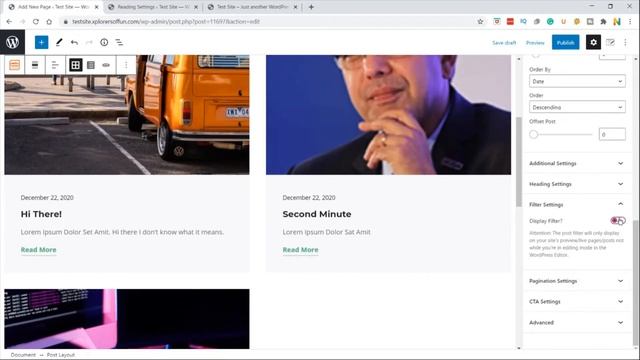Expand Pagination Settings panel
Image resolution: width=640 pixels, height=360 pixels.
point(576,281)
